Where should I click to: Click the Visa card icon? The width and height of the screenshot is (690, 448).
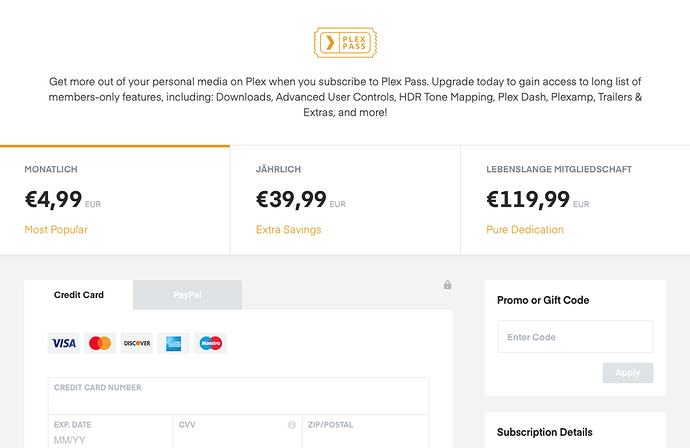coord(64,343)
